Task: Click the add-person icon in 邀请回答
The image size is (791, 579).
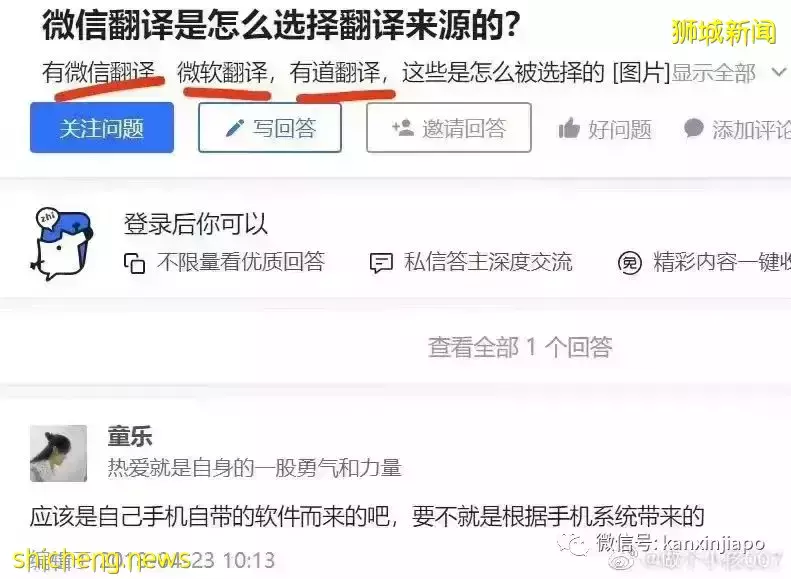Action: point(403,128)
